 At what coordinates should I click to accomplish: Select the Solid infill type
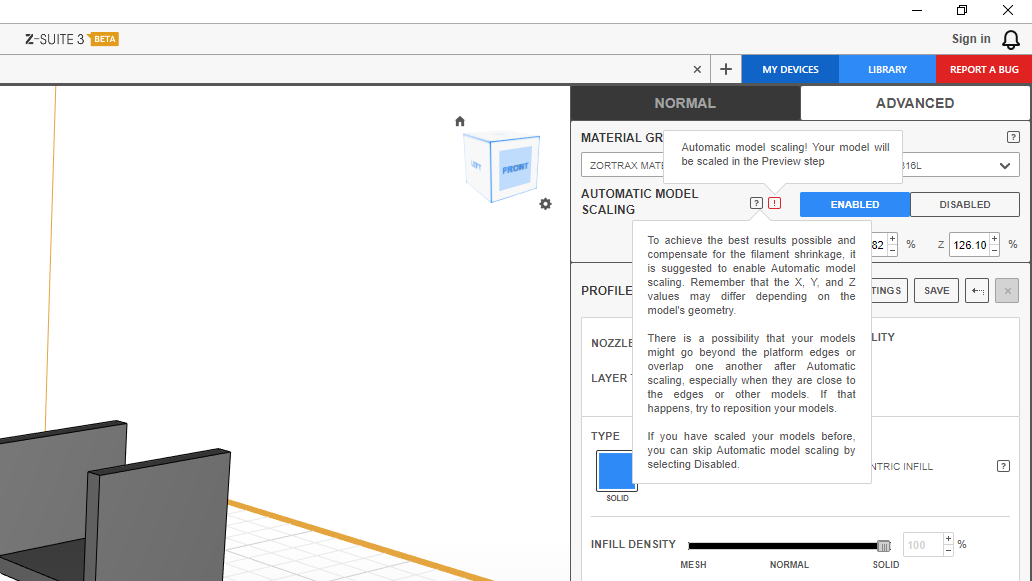click(616, 471)
